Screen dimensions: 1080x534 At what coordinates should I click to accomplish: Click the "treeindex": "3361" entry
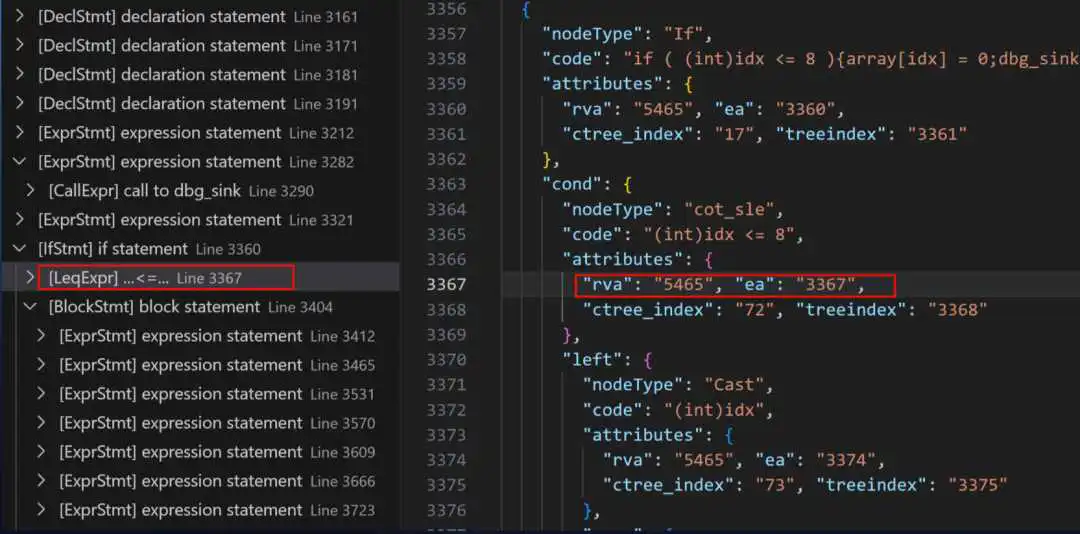[870, 134]
